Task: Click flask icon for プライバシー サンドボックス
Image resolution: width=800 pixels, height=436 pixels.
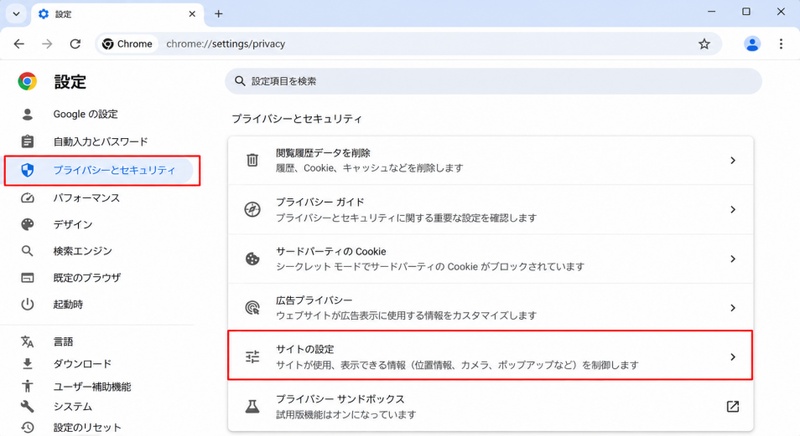Action: [x=253, y=406]
